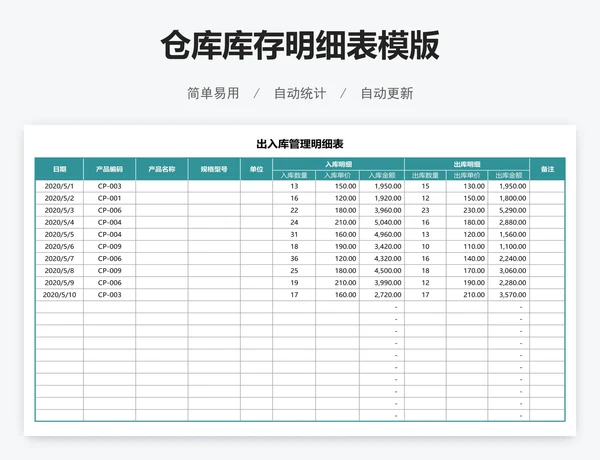Click the 110.00 outbound unit price
The width and height of the screenshot is (600, 460).
(467, 246)
